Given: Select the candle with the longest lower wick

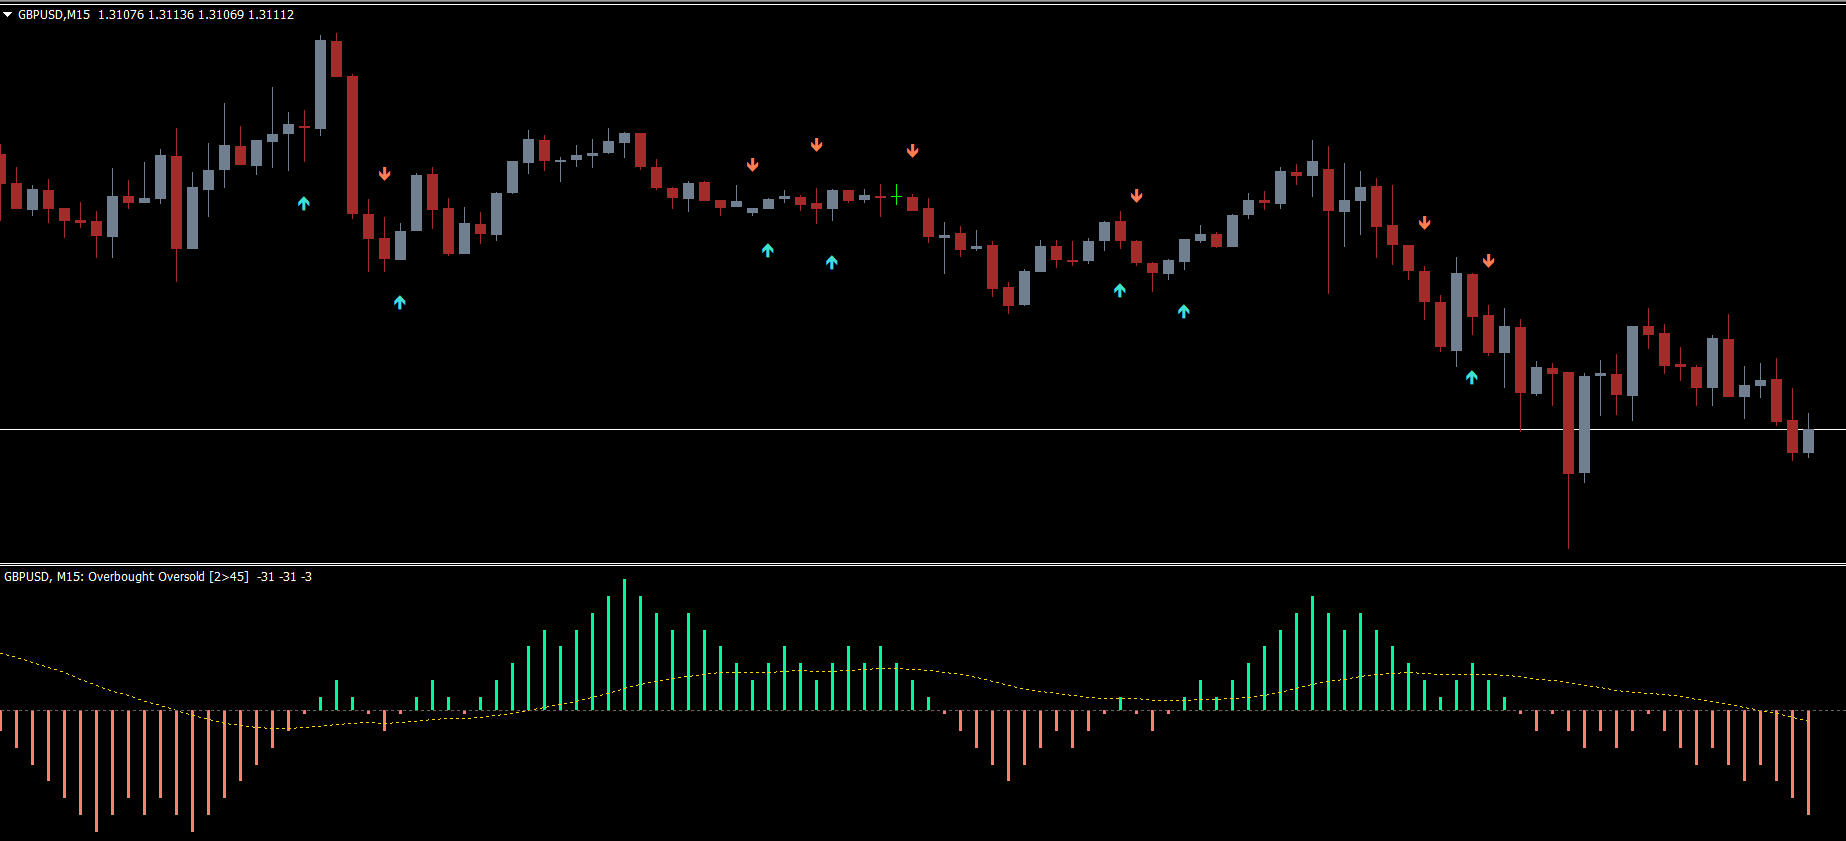Looking at the screenshot, I should 1568,422.
